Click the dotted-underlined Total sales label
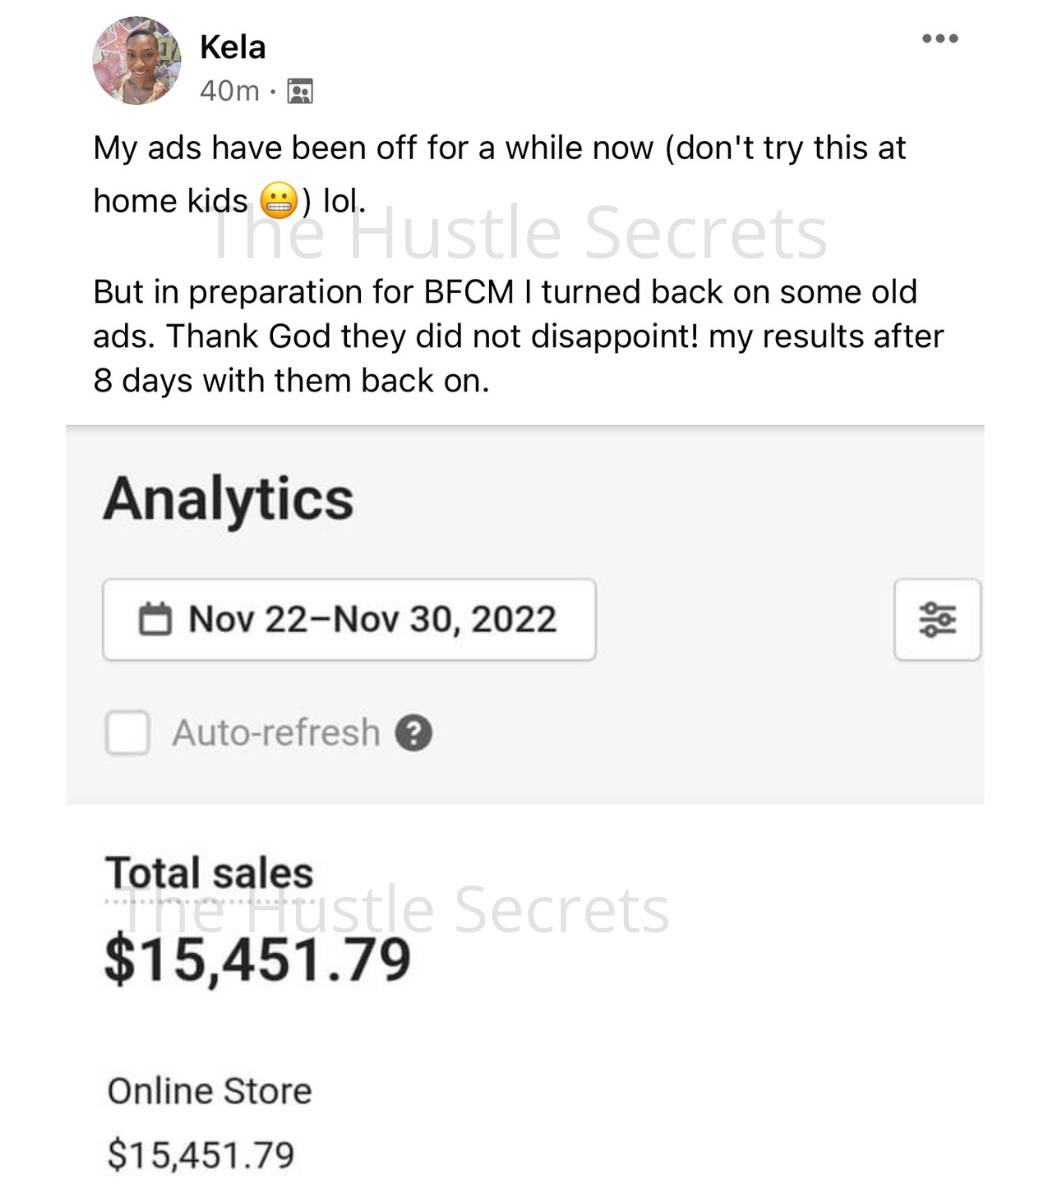The height and width of the screenshot is (1200, 1050). [x=209, y=874]
